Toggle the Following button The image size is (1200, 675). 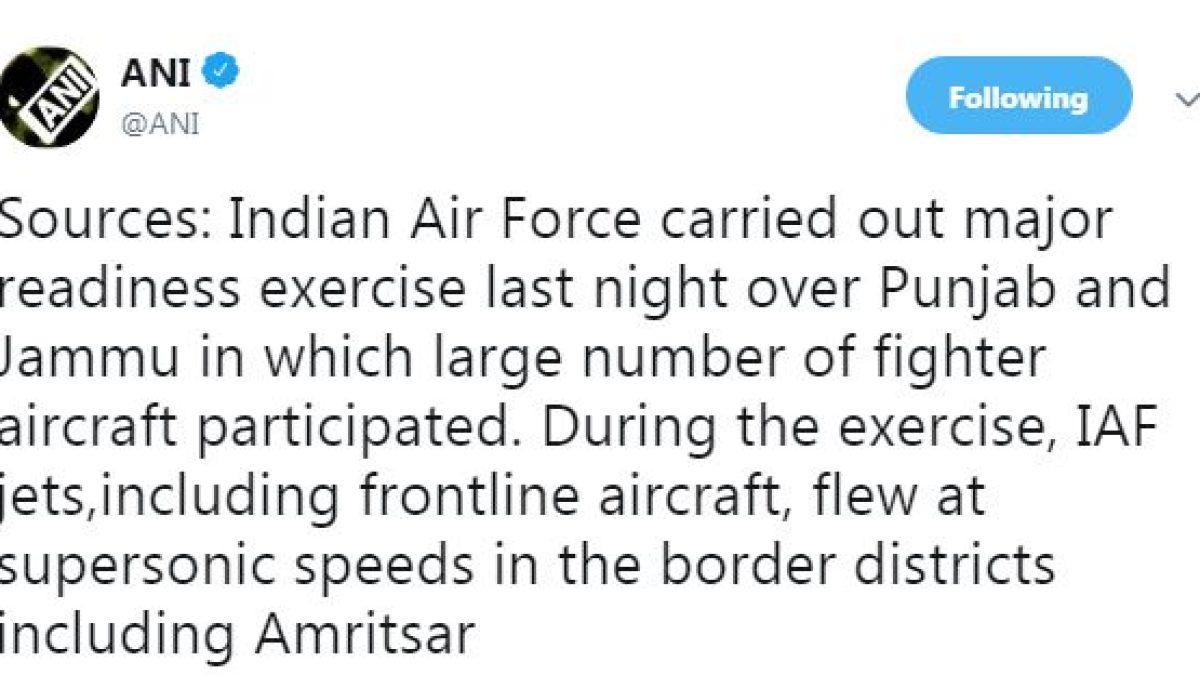point(1018,97)
